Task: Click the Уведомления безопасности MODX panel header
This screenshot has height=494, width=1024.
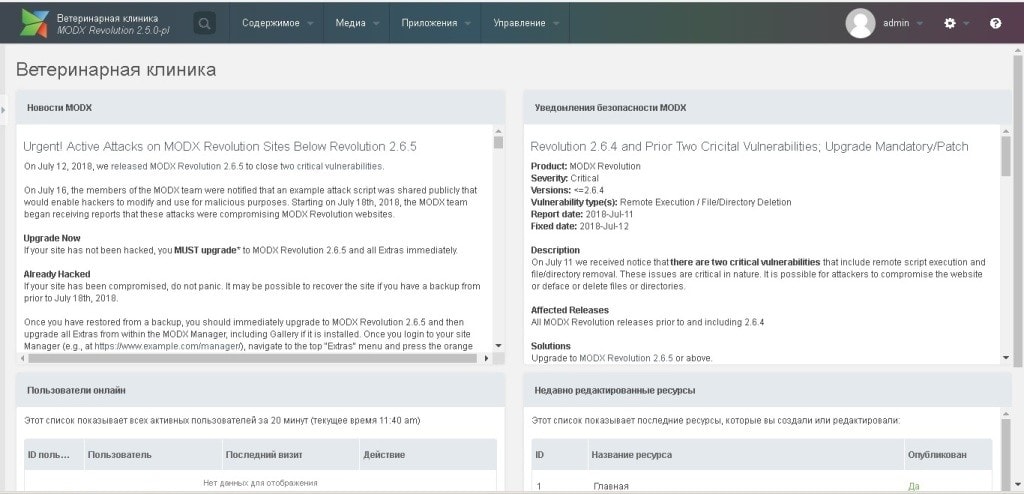Action: pyautogui.click(x=767, y=108)
